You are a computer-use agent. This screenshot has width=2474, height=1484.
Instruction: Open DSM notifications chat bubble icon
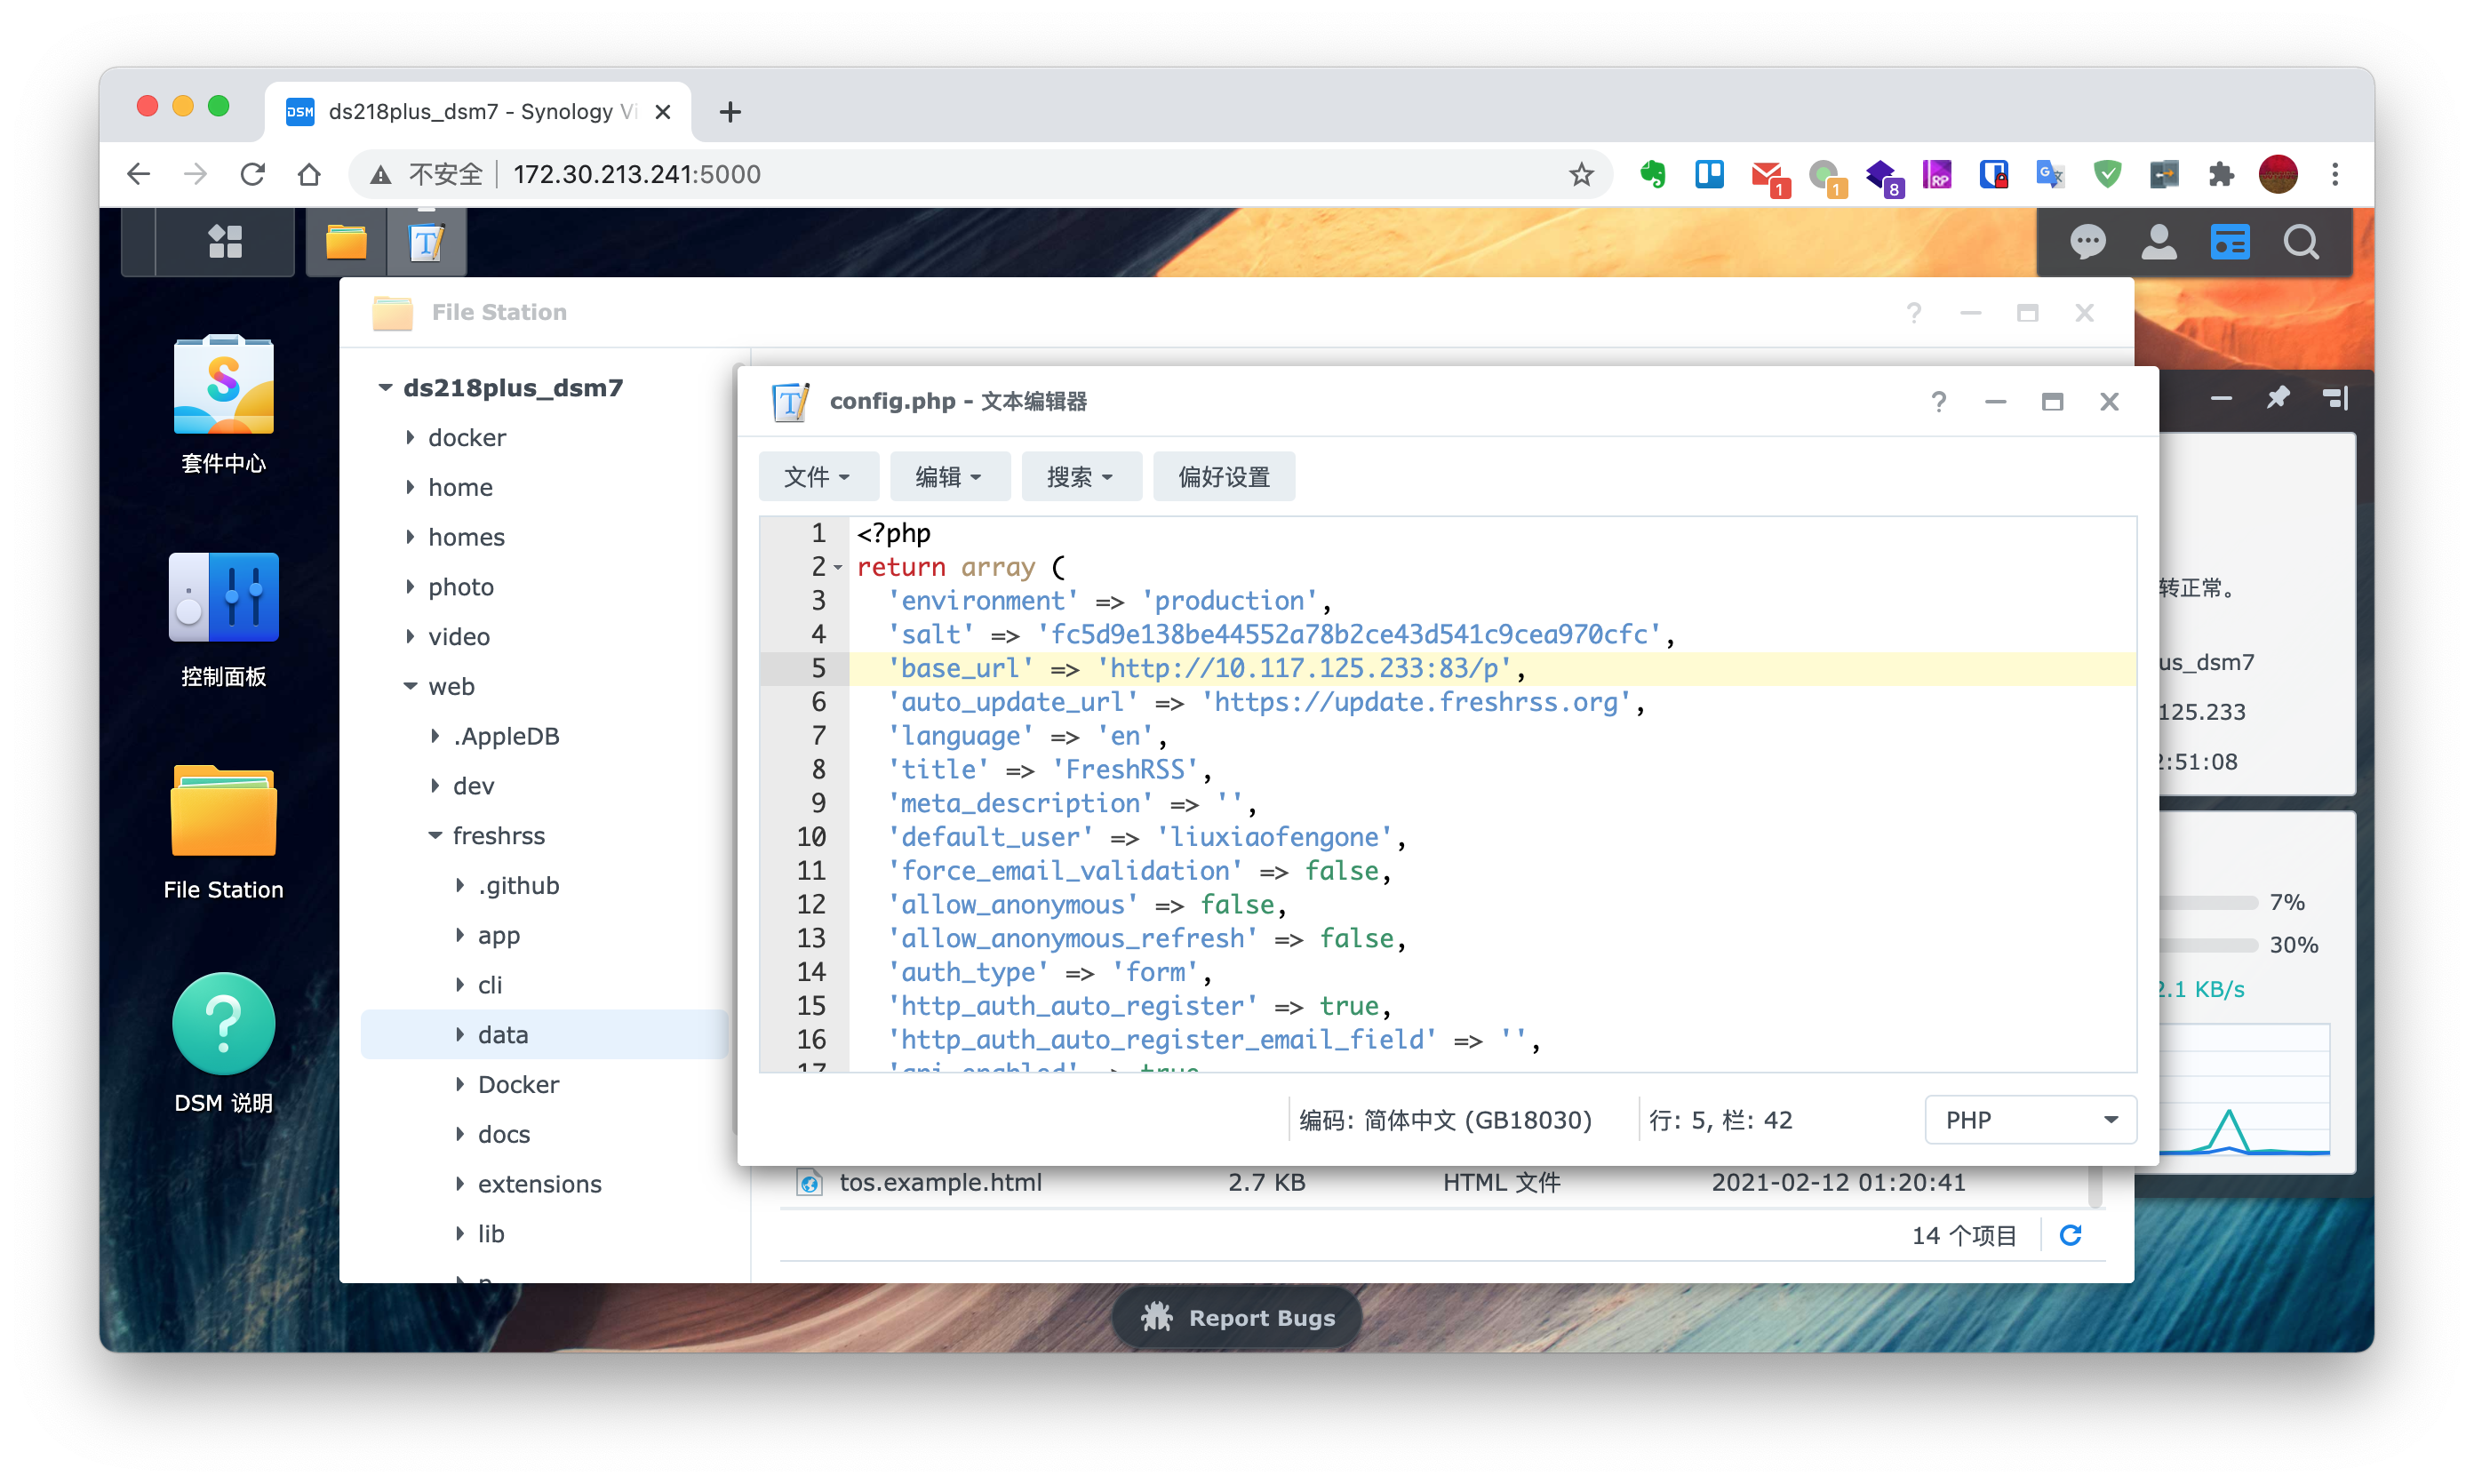pos(2087,241)
